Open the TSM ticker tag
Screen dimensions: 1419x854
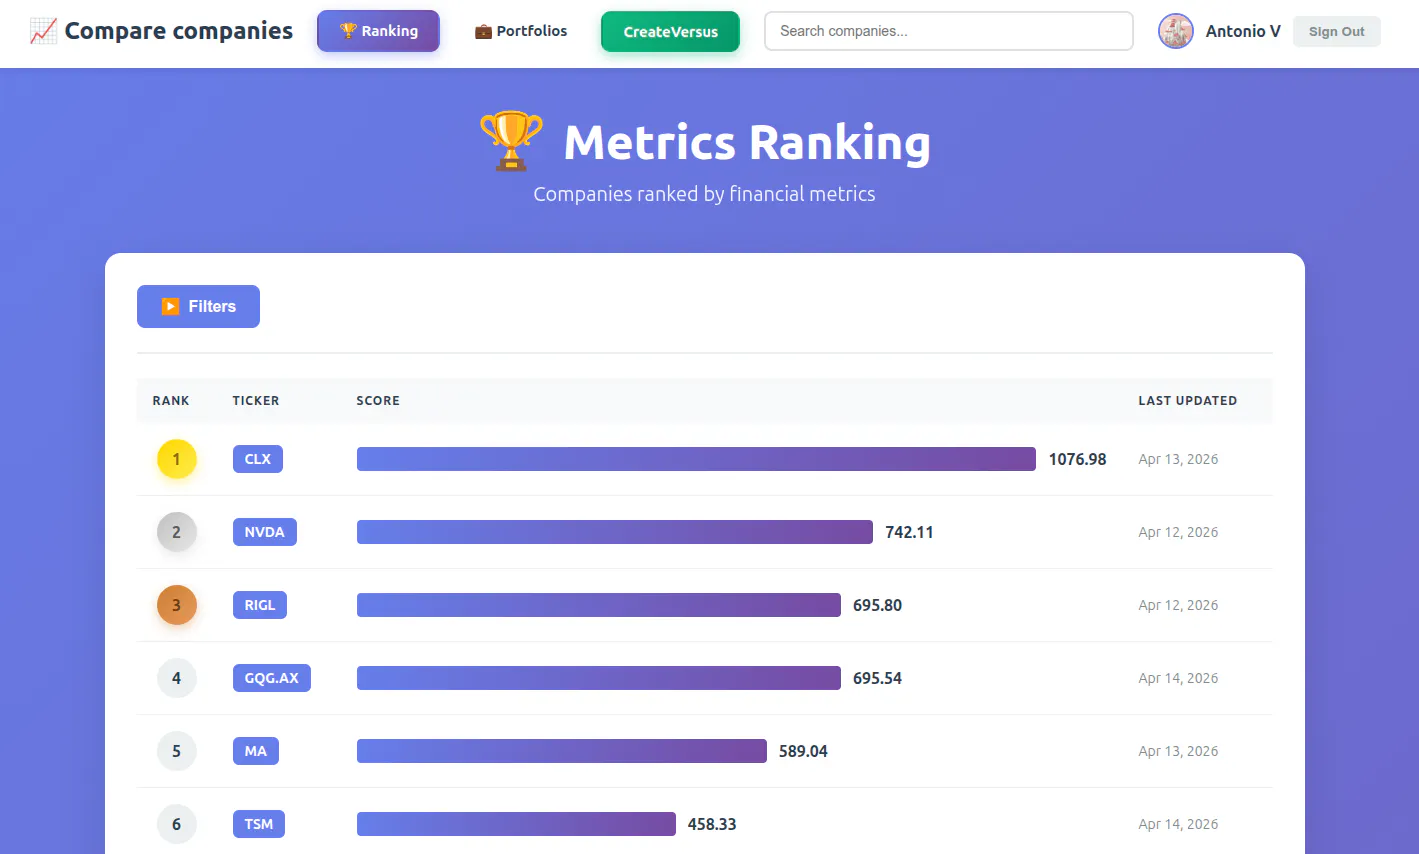(x=259, y=824)
